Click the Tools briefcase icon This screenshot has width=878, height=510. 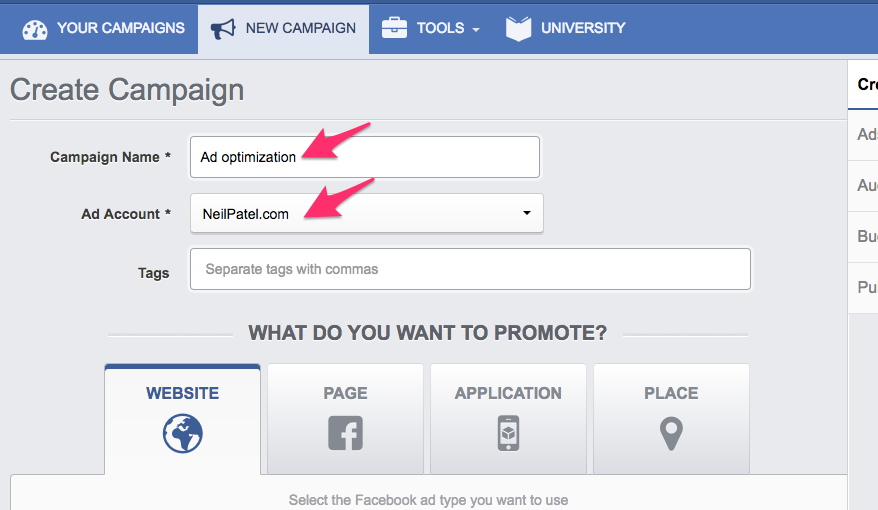[x=395, y=28]
